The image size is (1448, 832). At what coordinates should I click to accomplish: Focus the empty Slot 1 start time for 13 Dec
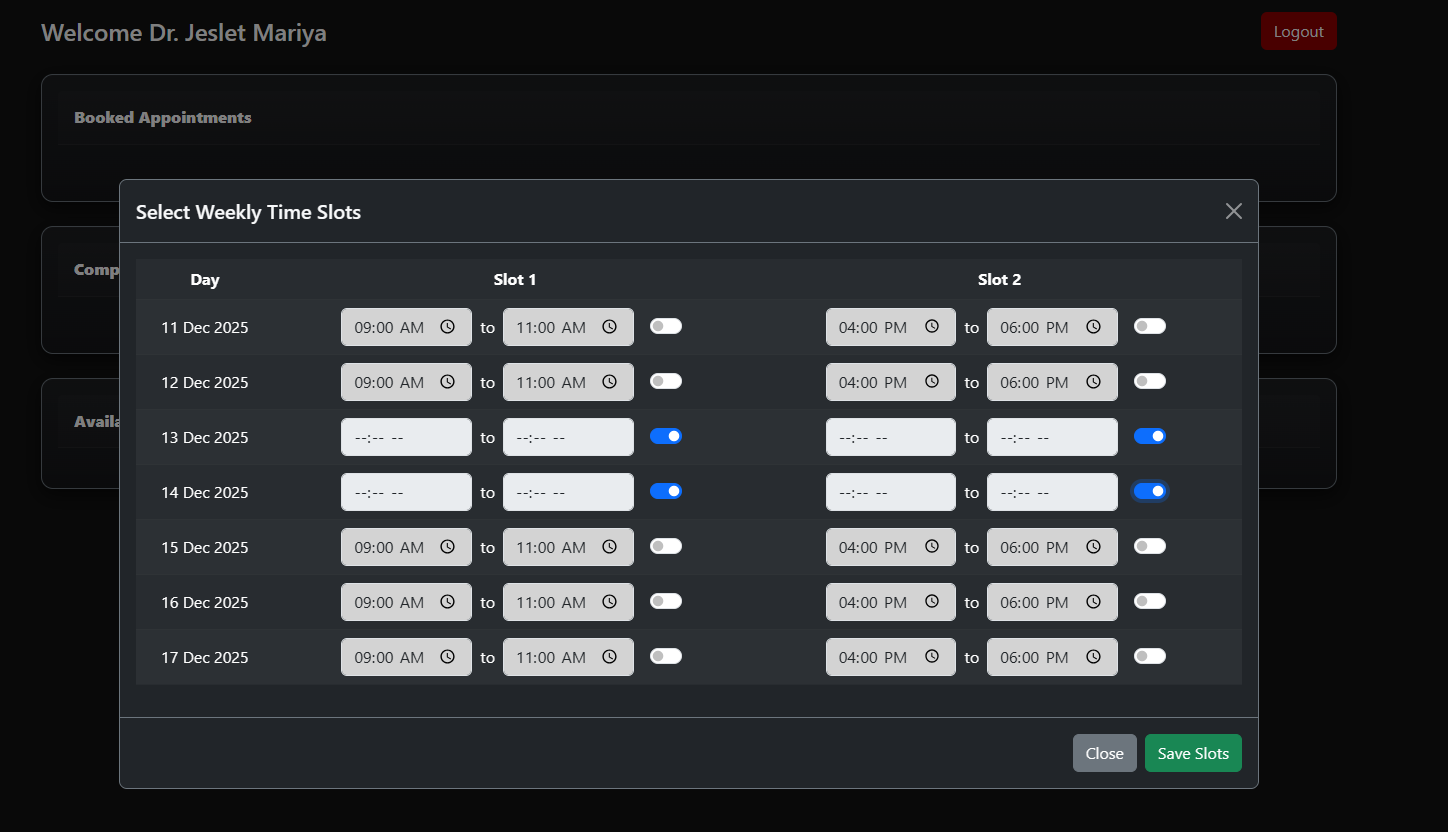pos(406,437)
